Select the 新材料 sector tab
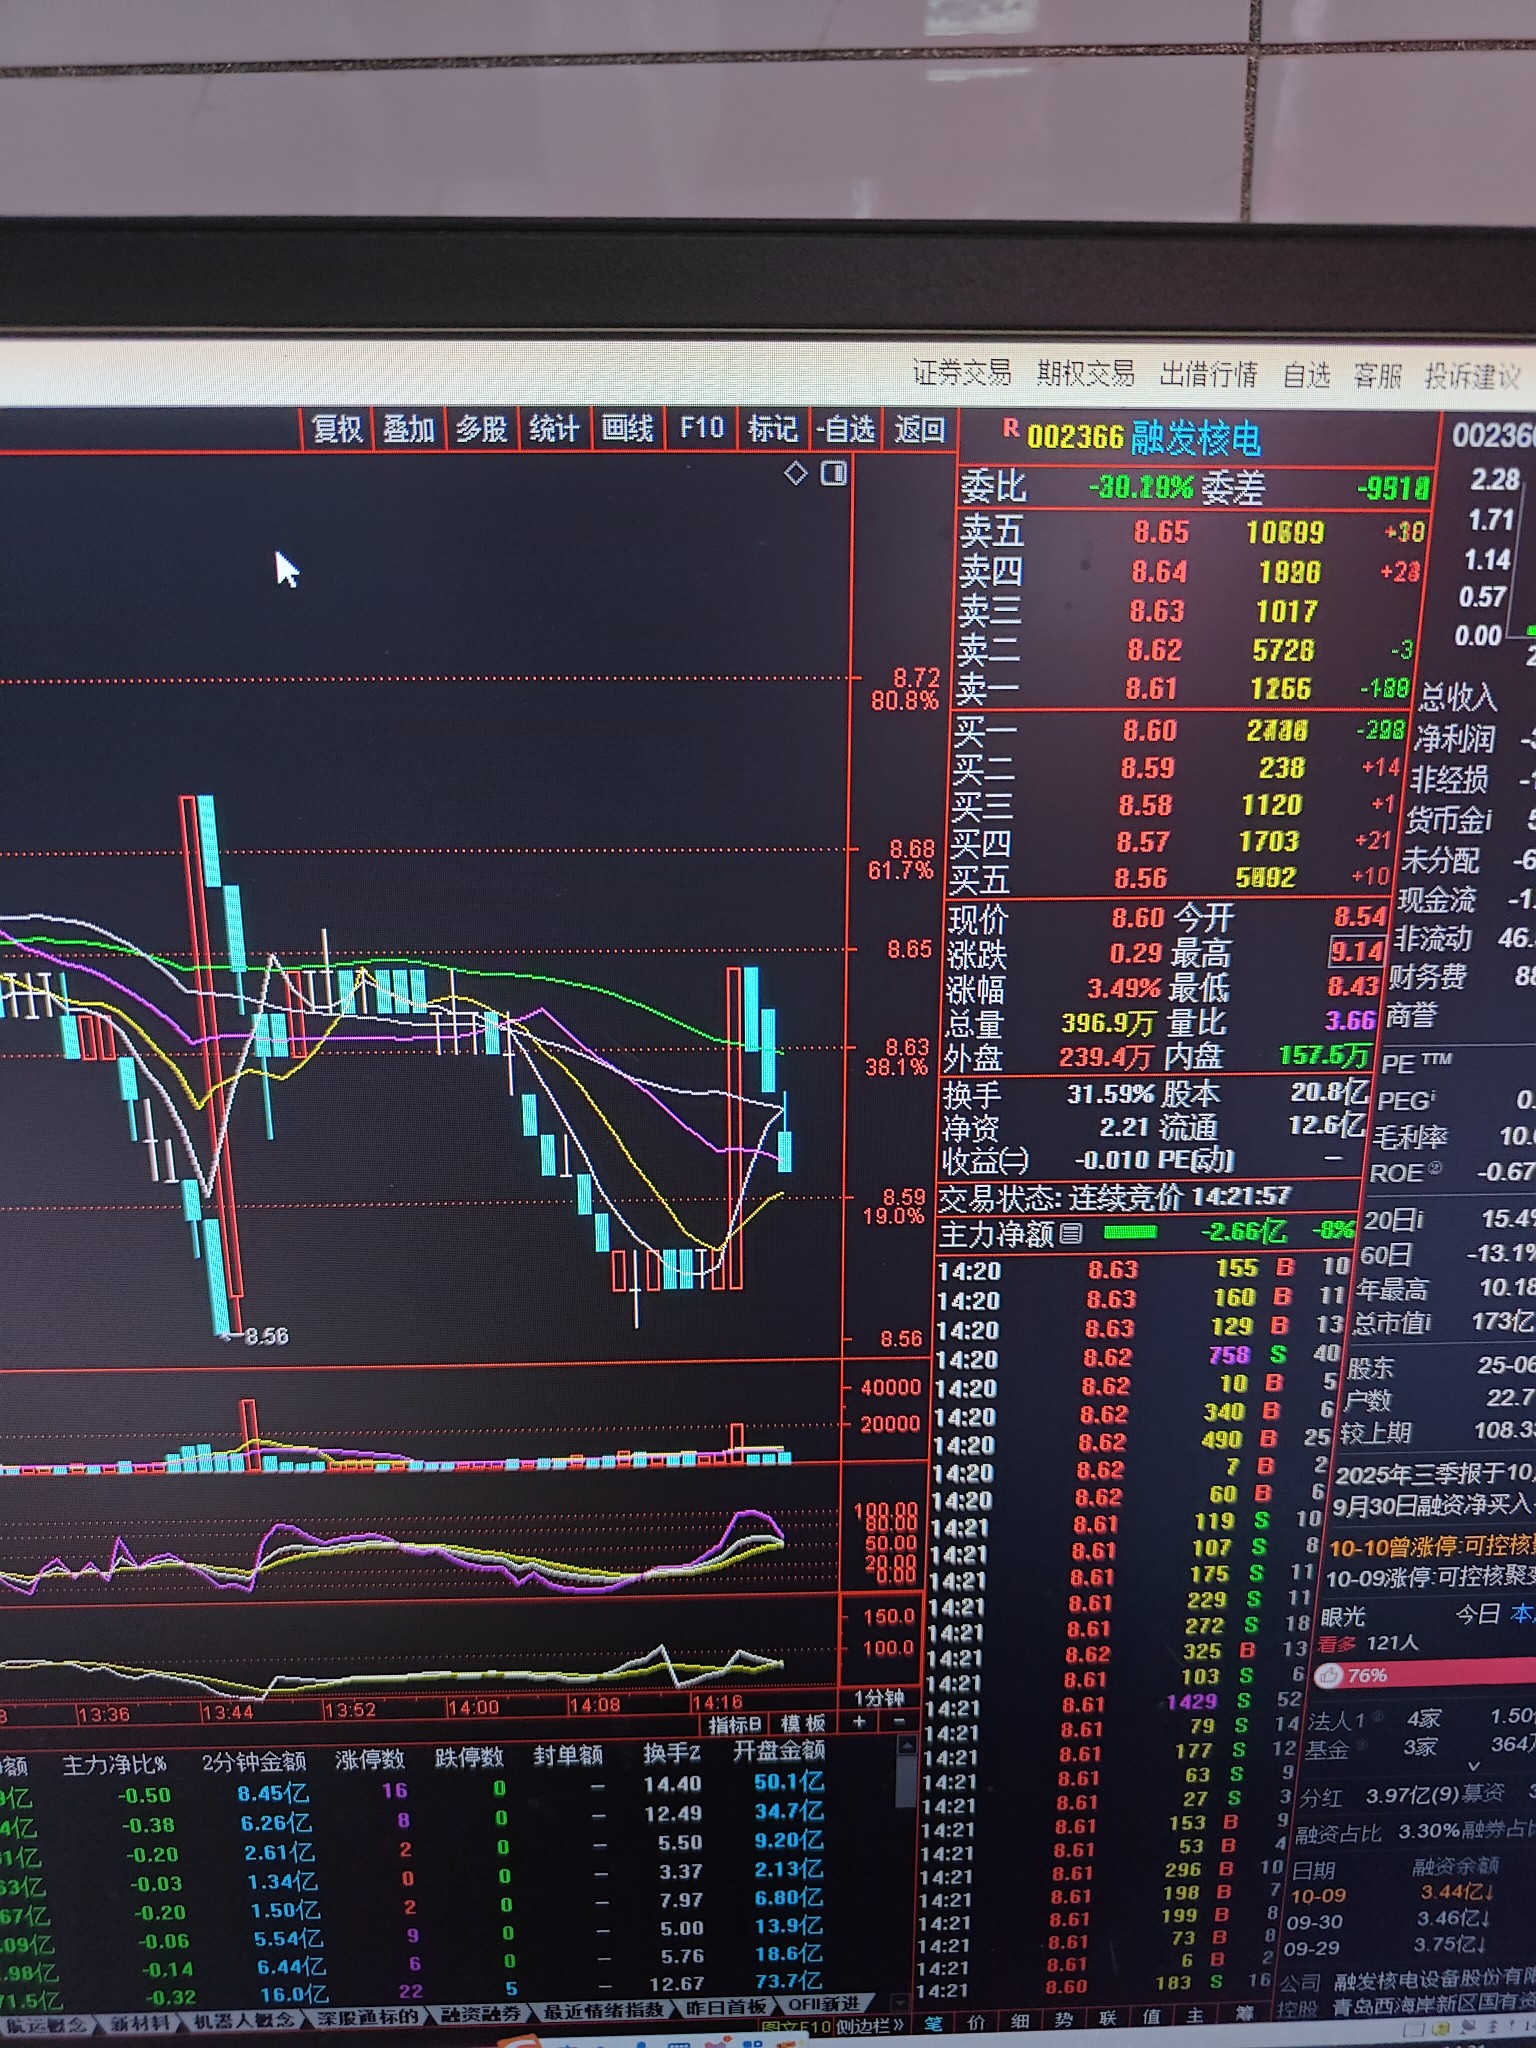The image size is (1536, 2048). (139, 2023)
